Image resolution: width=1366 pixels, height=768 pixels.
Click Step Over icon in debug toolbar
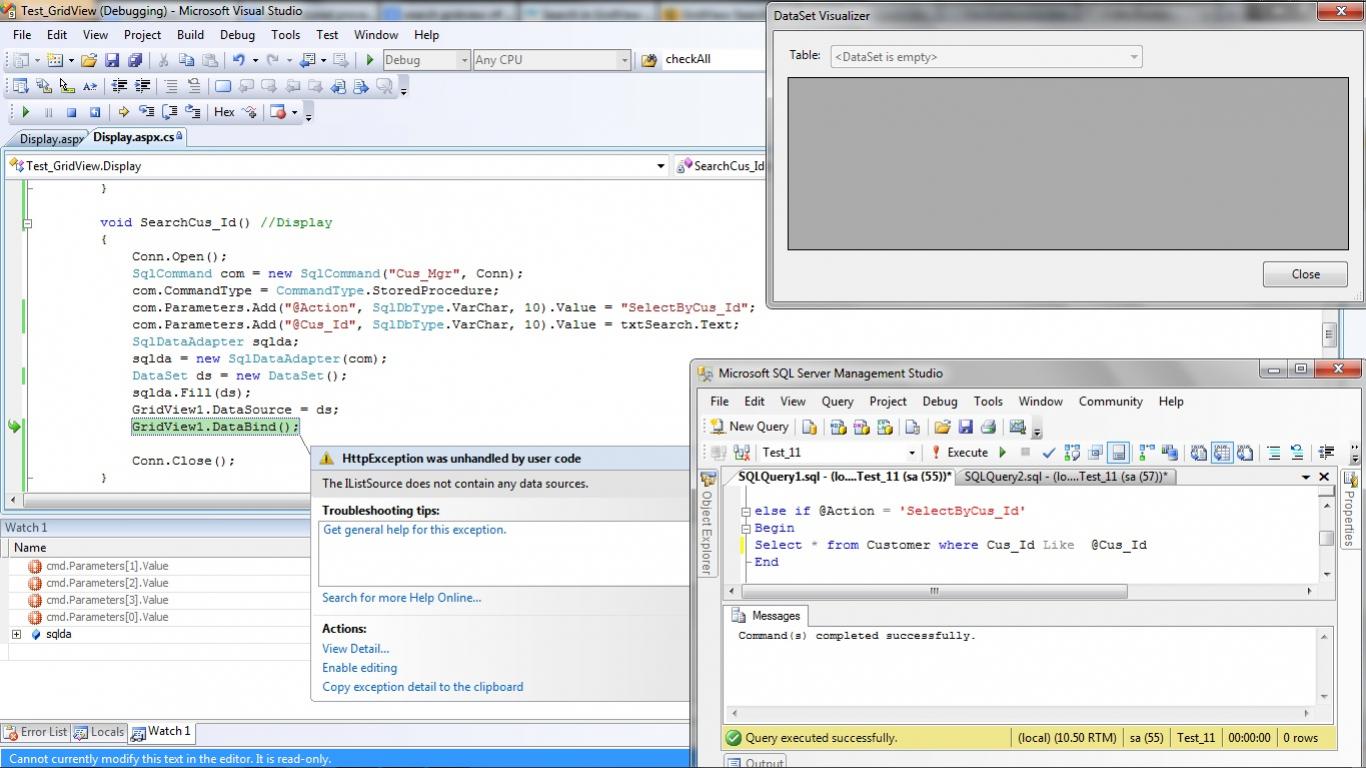[x=170, y=112]
